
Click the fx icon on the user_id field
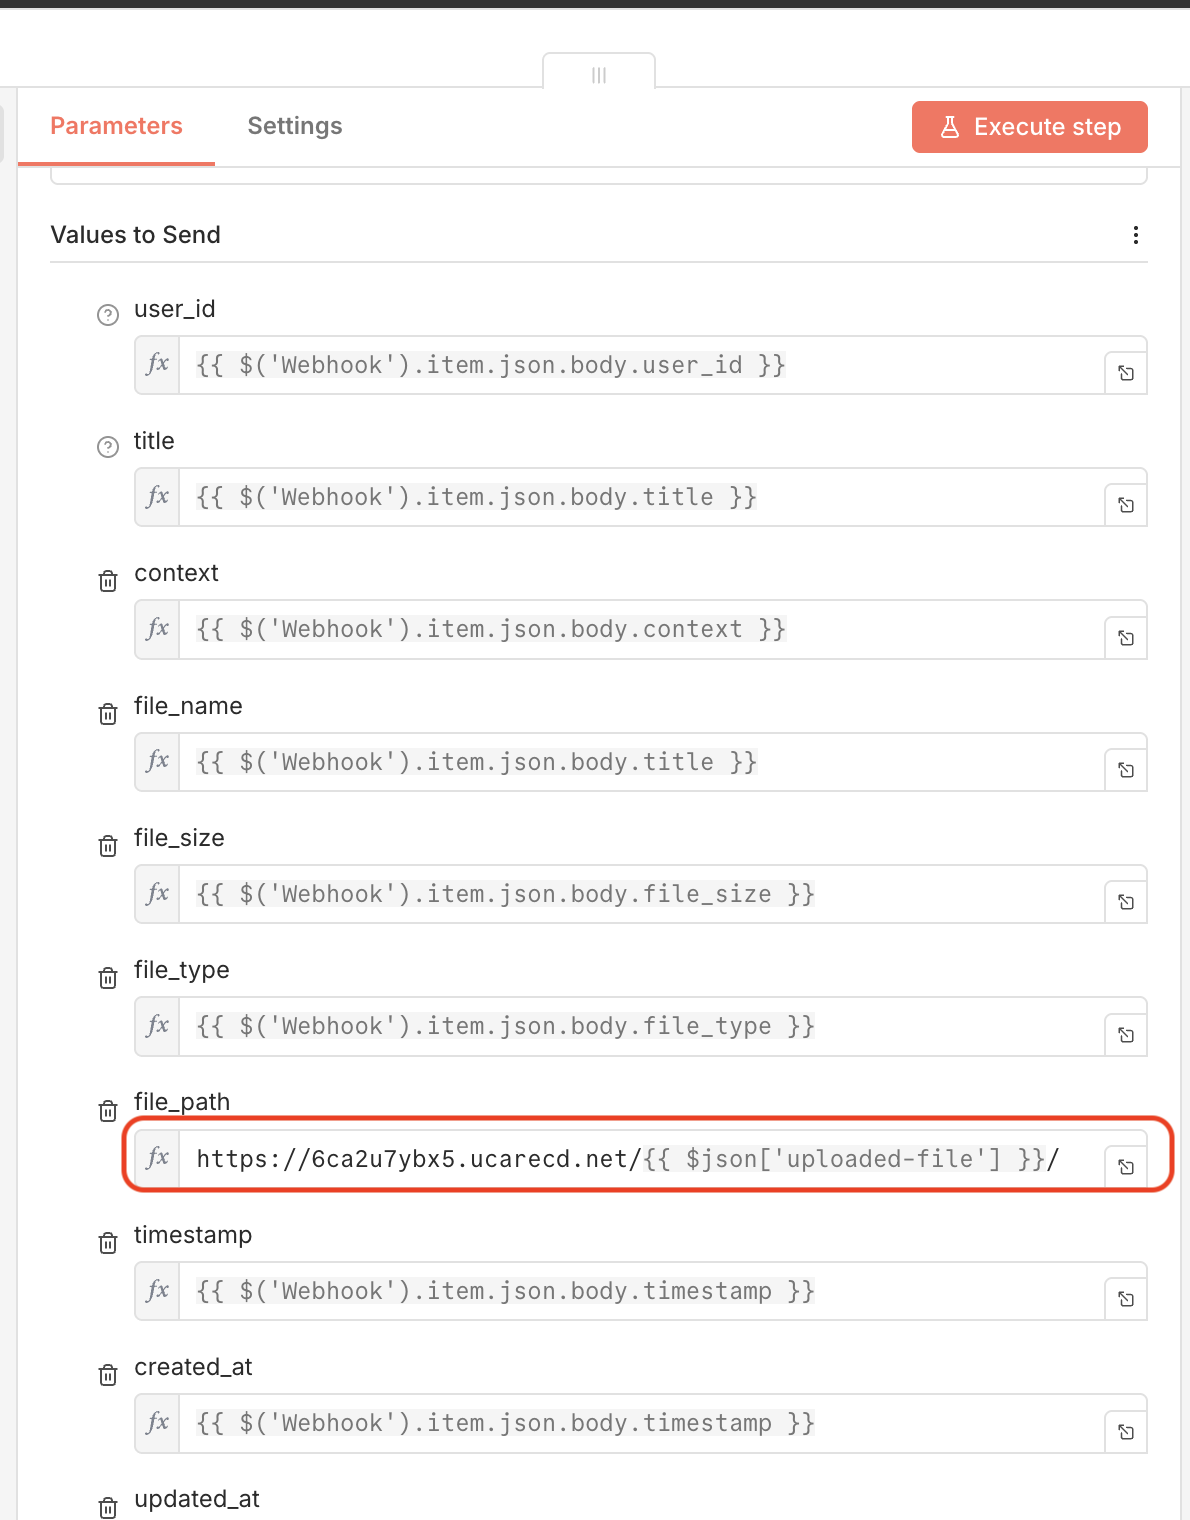pyautogui.click(x=157, y=365)
